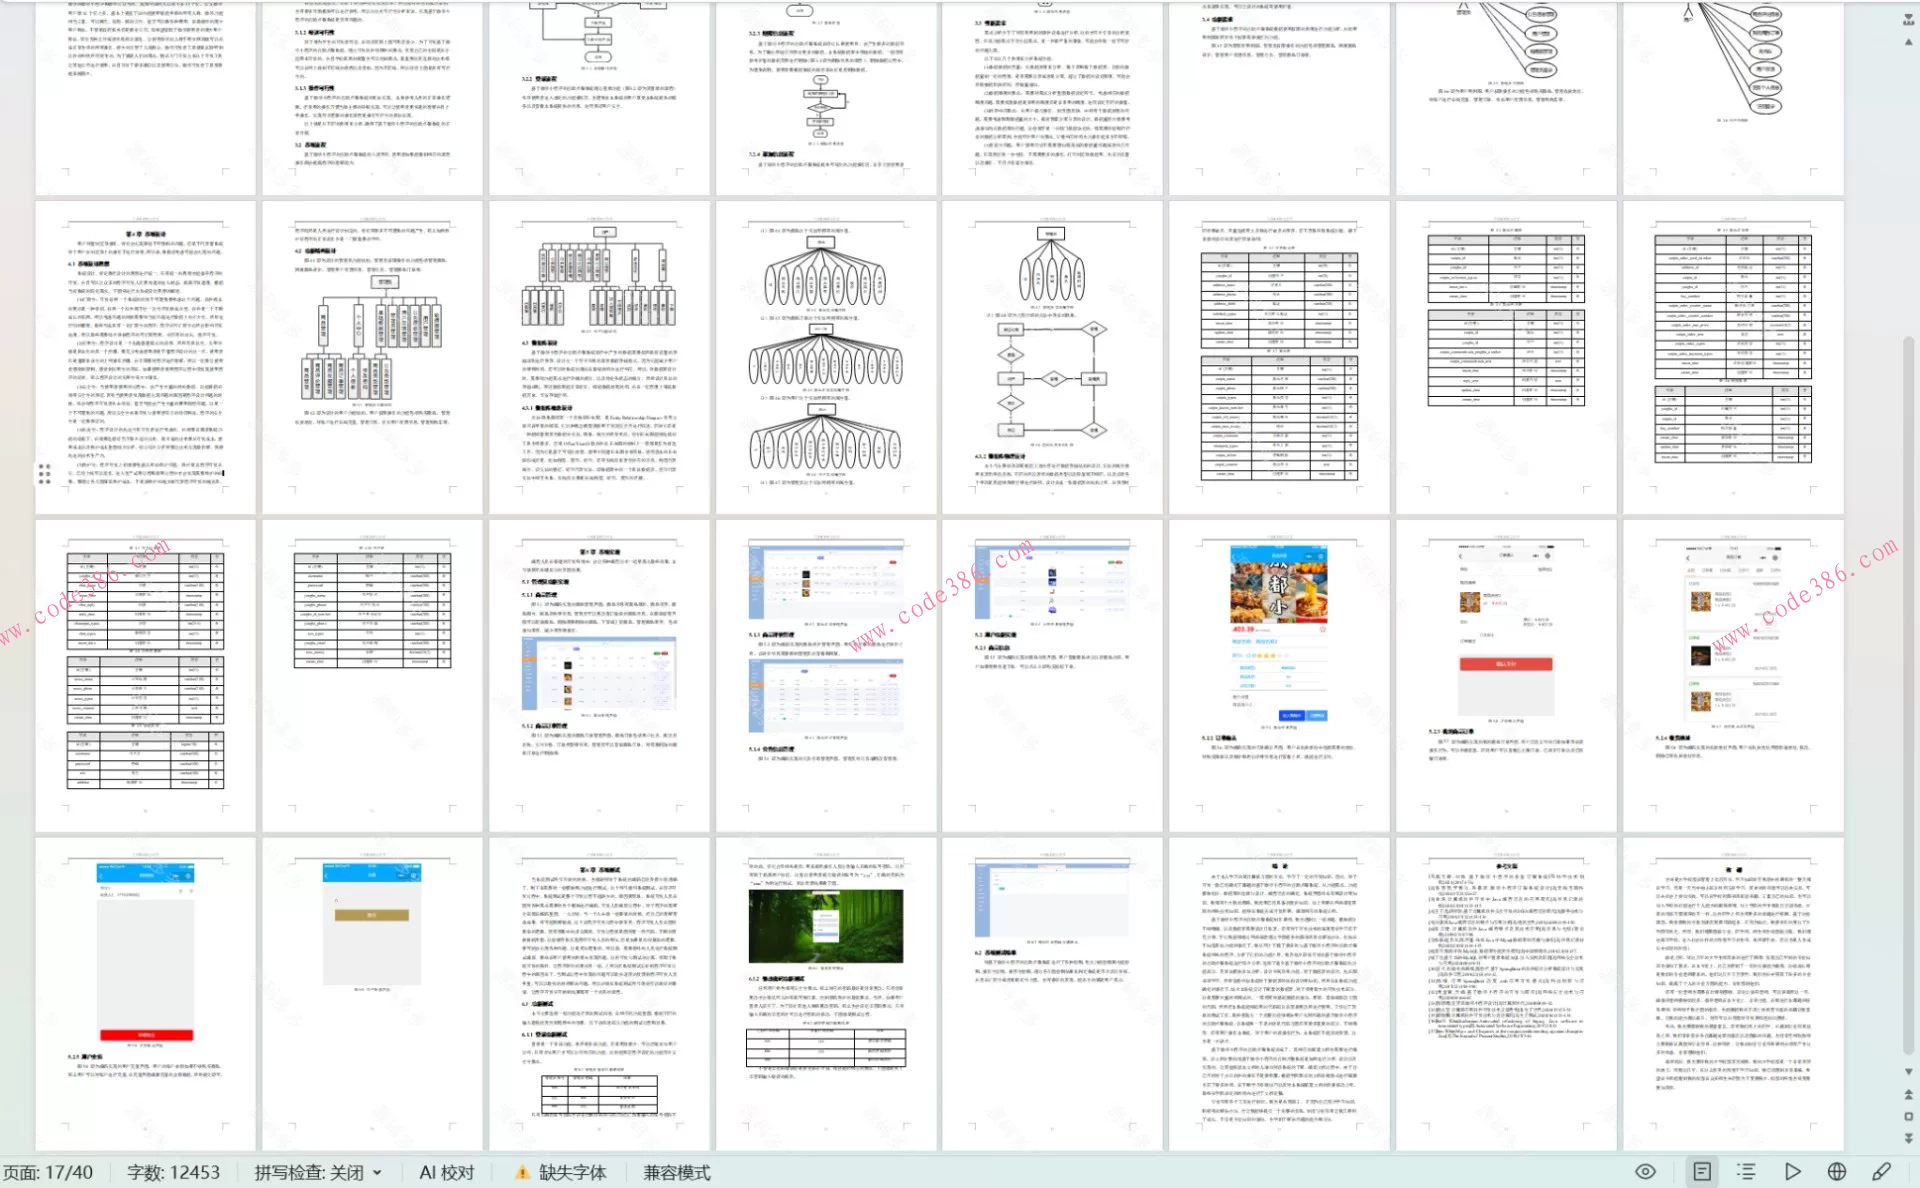Click next page double-down arrow

point(1908,1138)
